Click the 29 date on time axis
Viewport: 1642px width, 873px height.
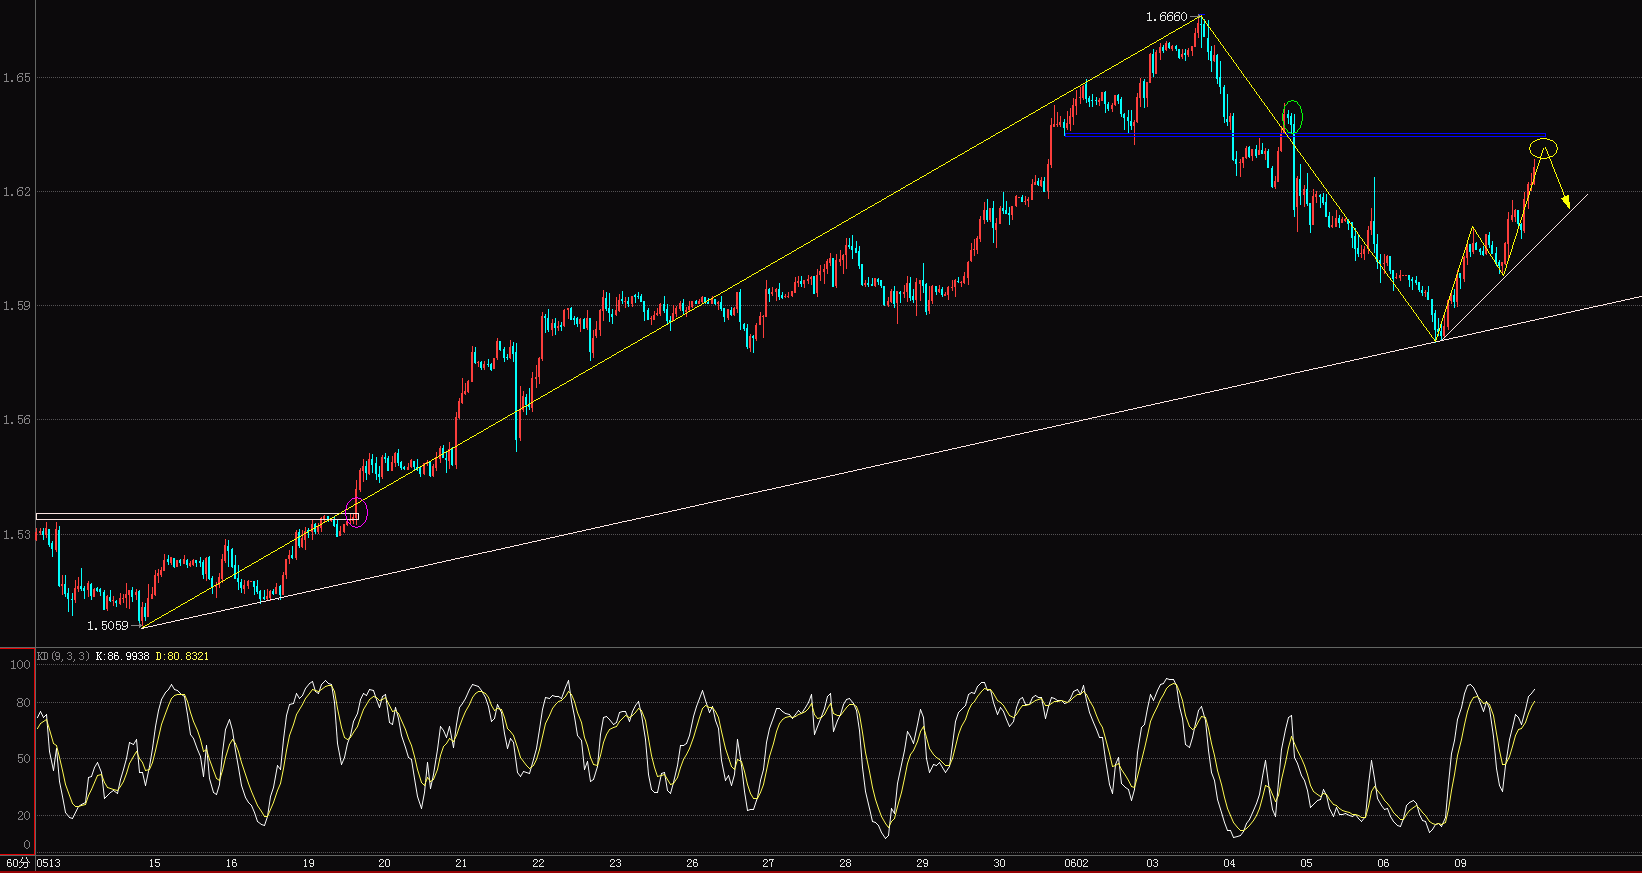pos(922,863)
